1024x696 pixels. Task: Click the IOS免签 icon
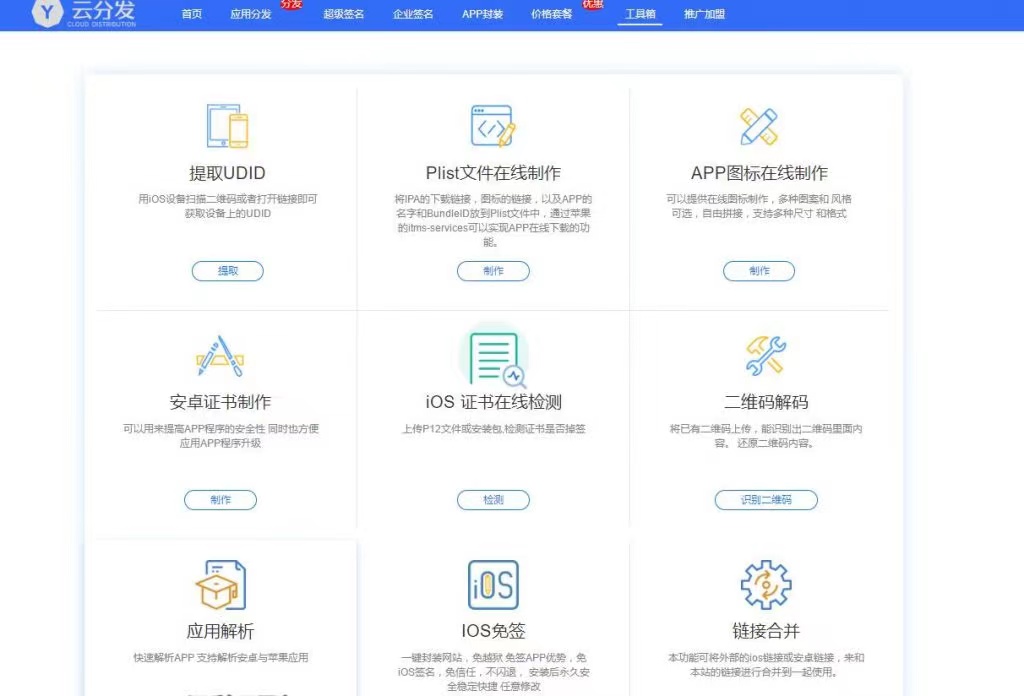point(493,585)
